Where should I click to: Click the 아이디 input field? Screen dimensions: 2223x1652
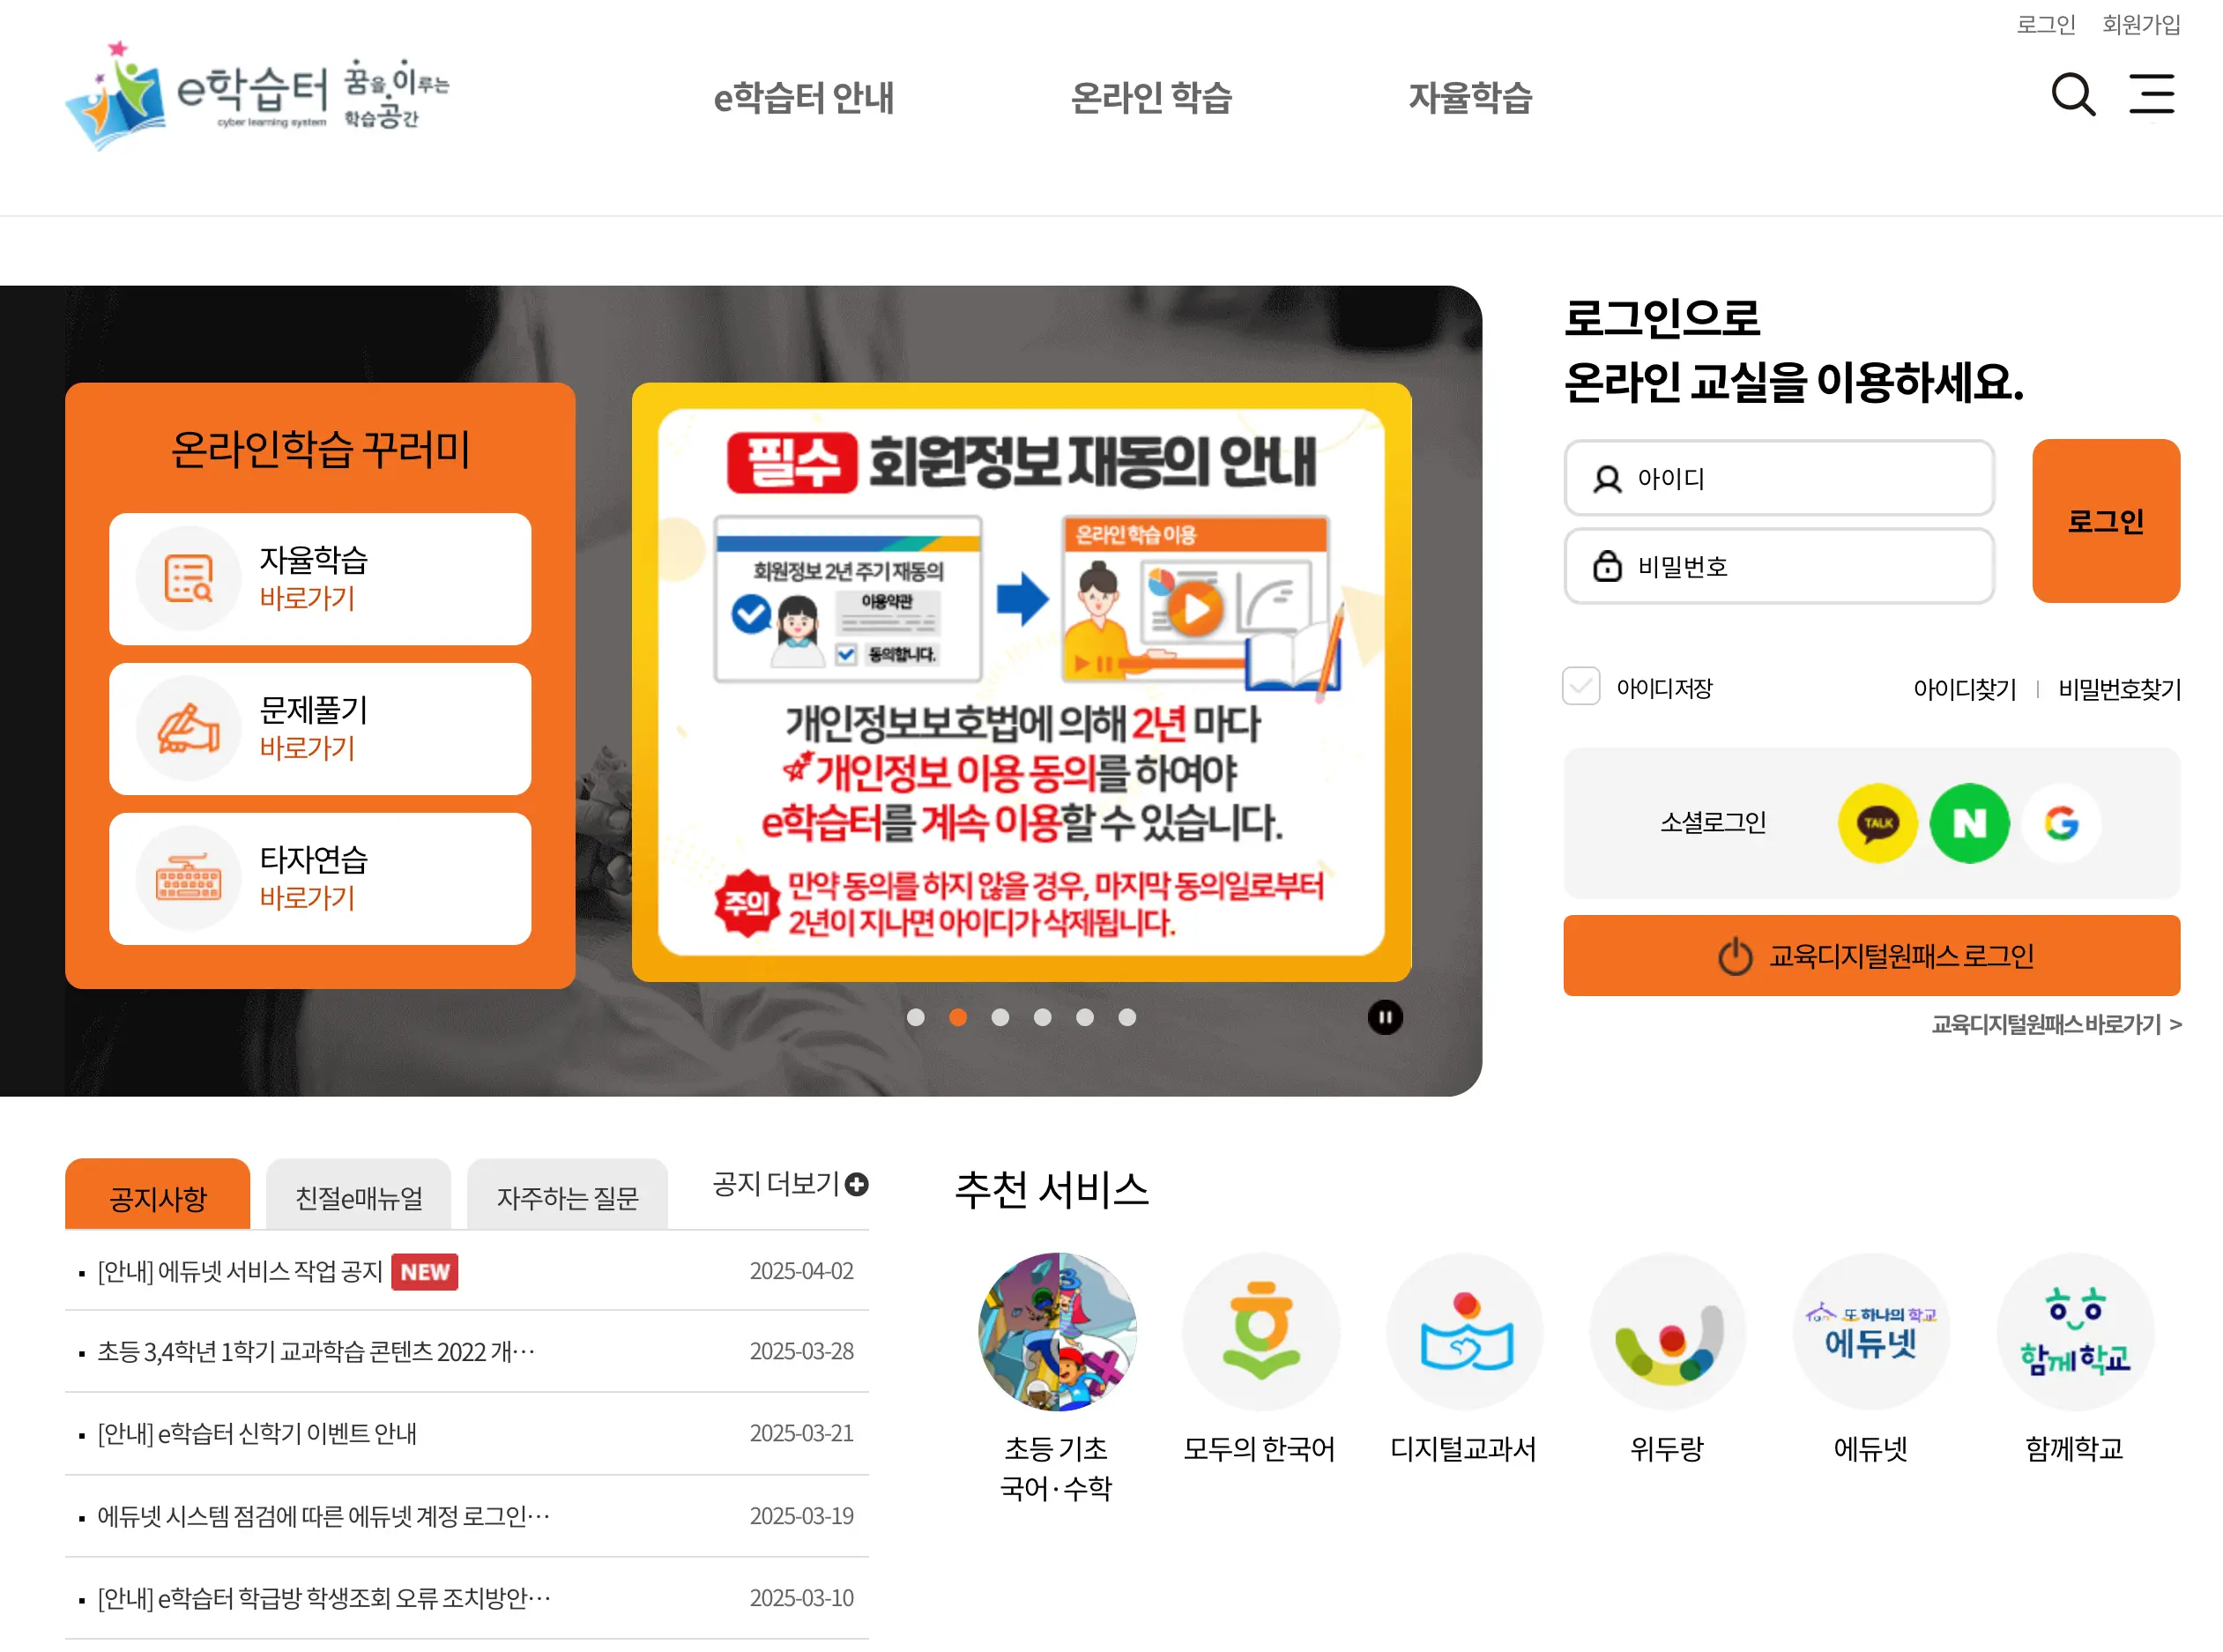click(1778, 479)
